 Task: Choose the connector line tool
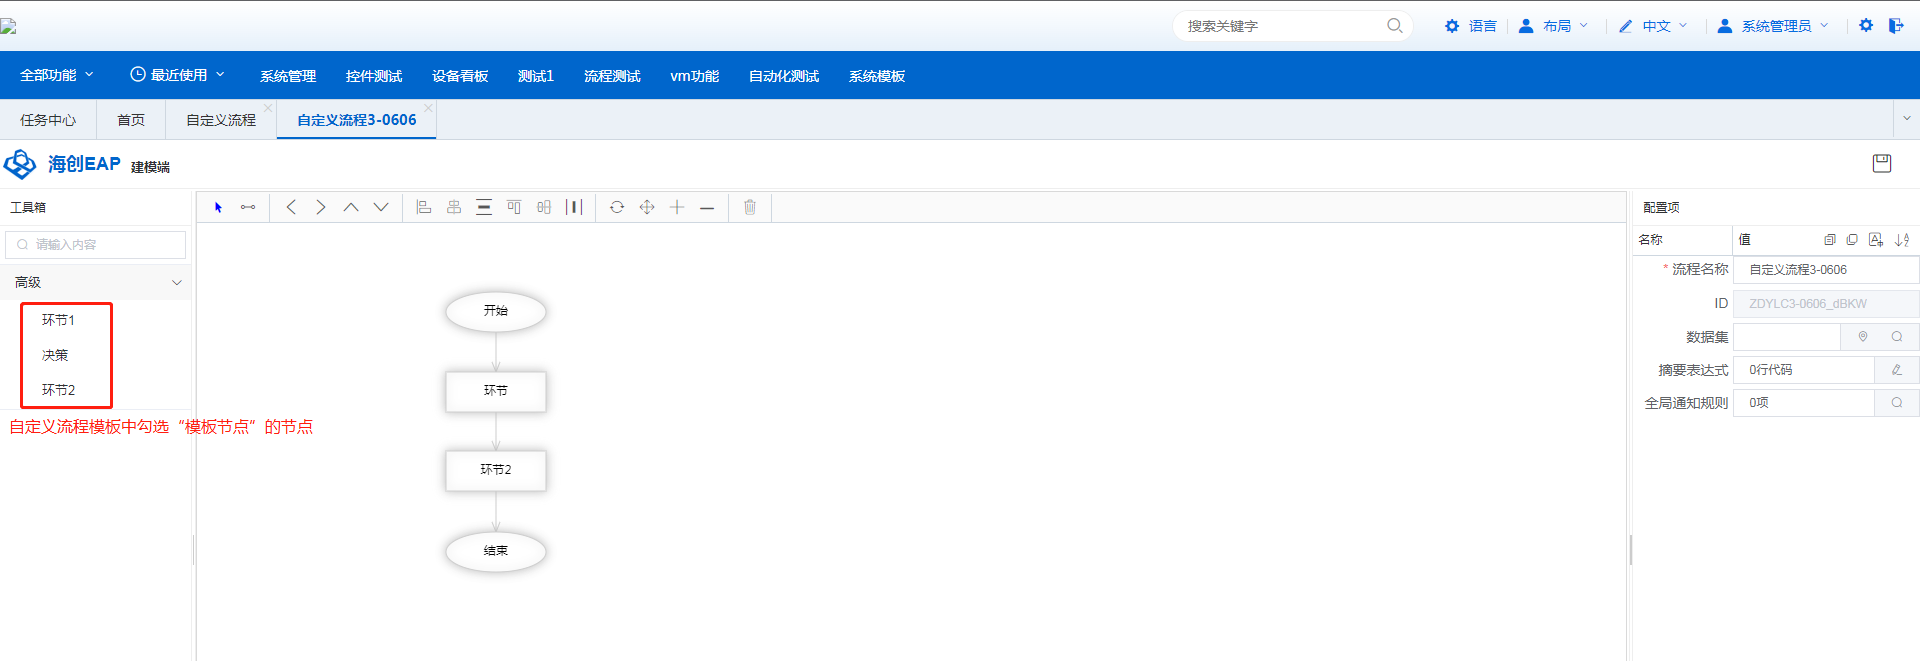click(248, 207)
